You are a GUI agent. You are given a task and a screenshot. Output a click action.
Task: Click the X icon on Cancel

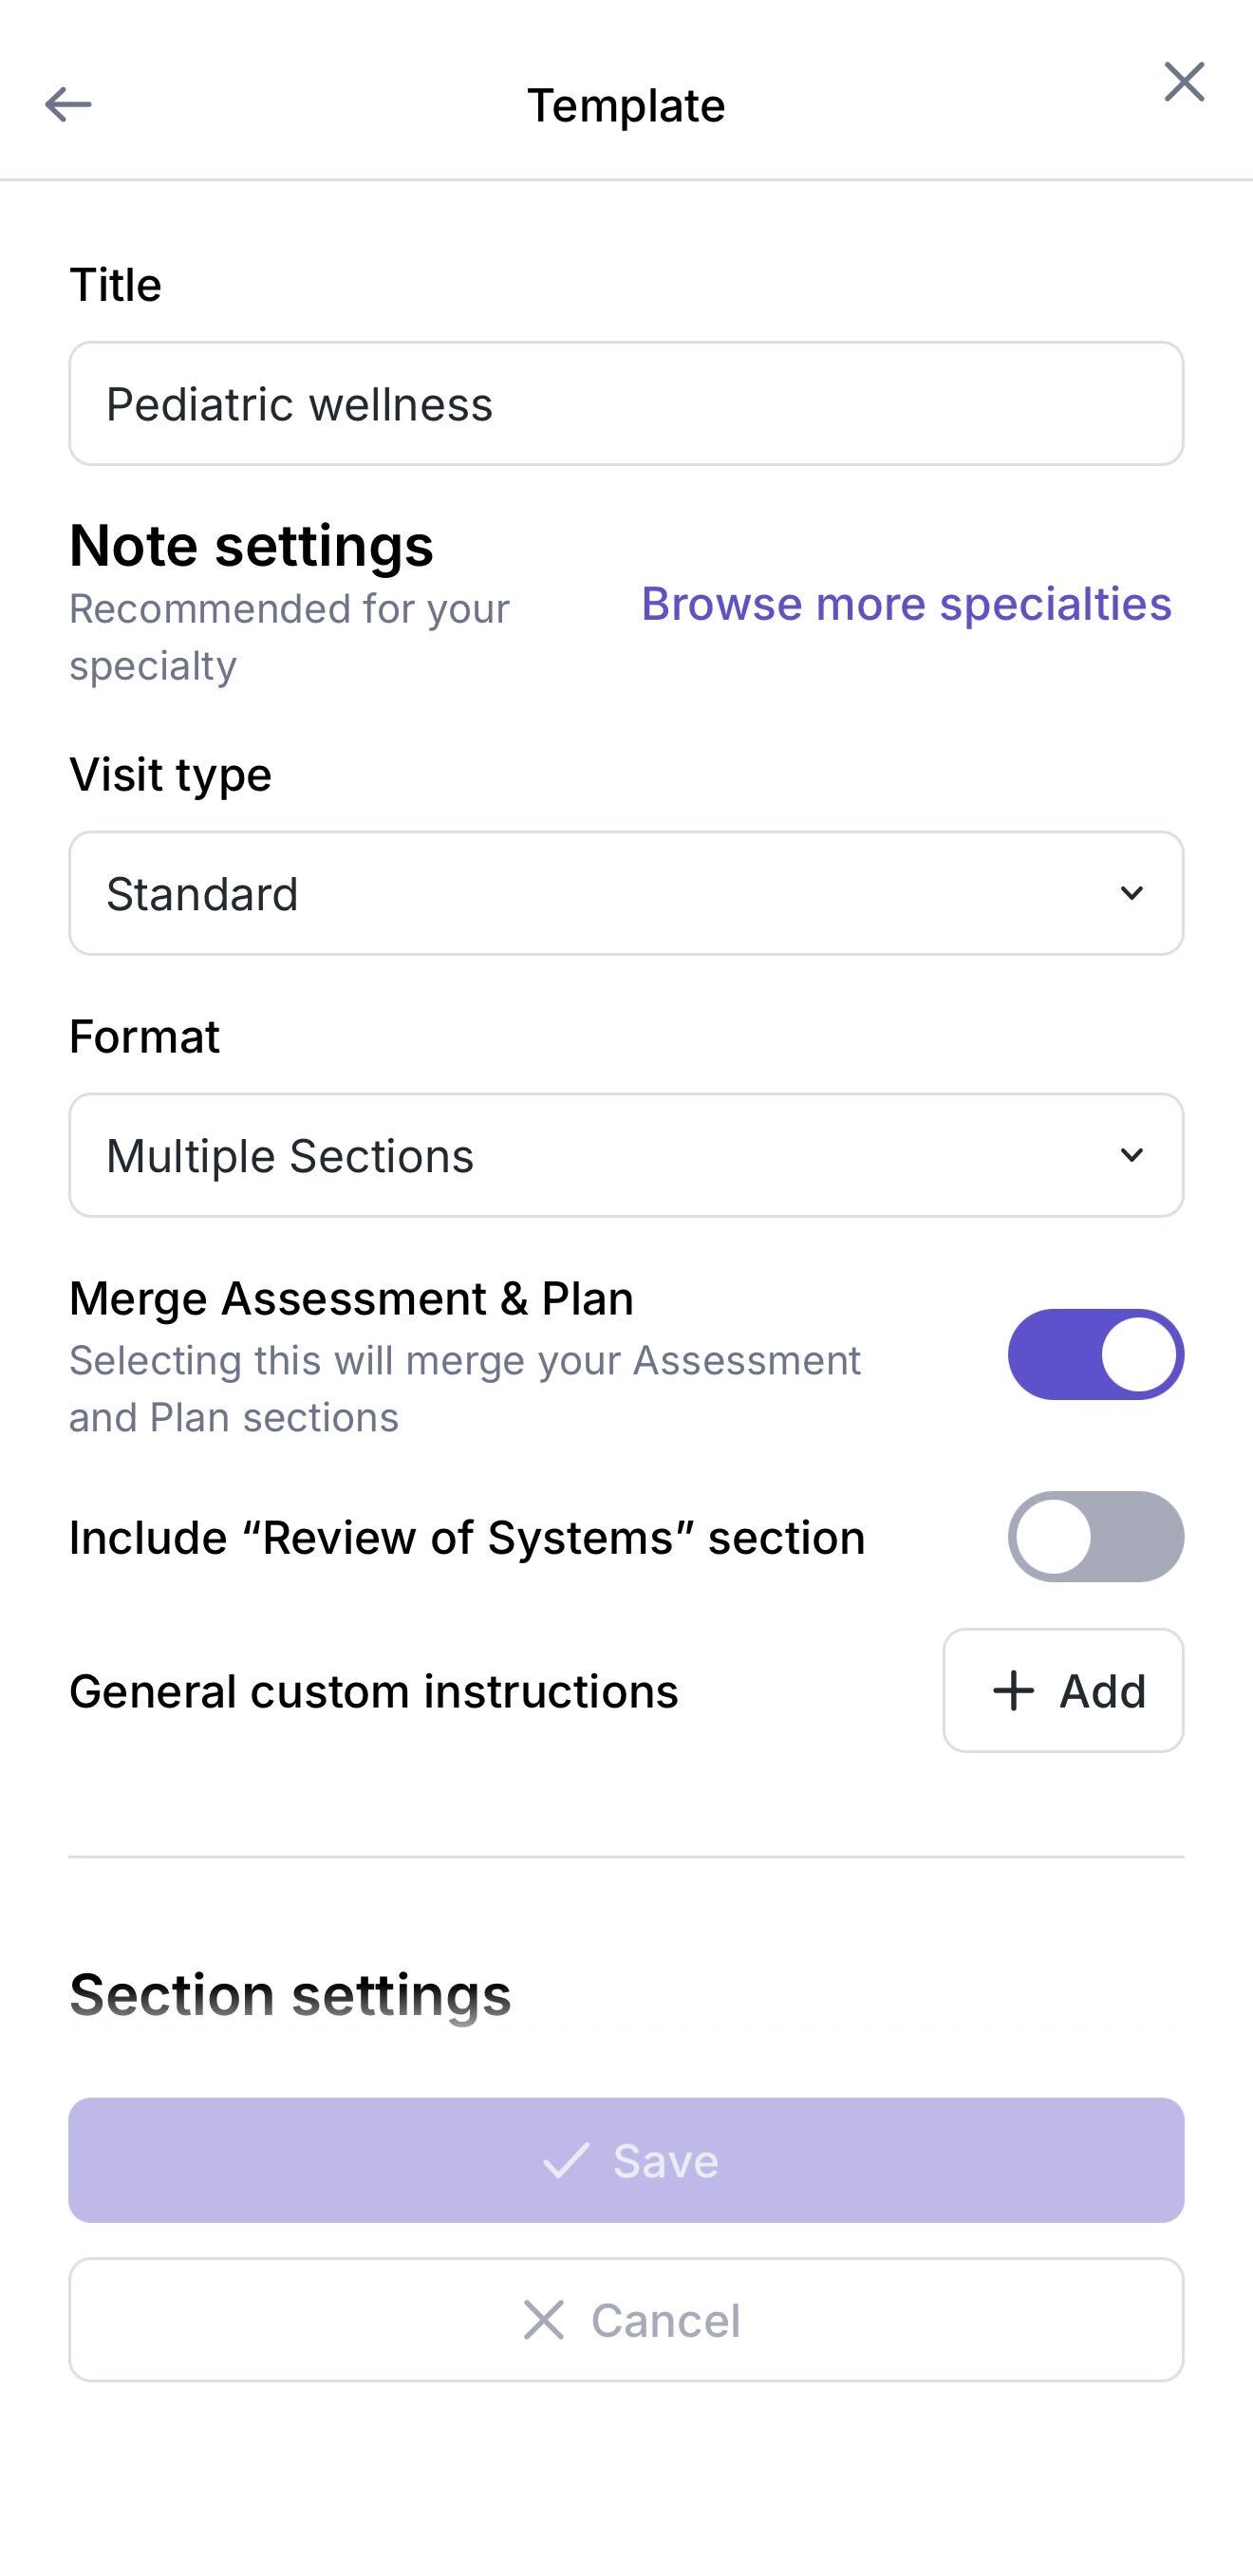[x=544, y=2320]
